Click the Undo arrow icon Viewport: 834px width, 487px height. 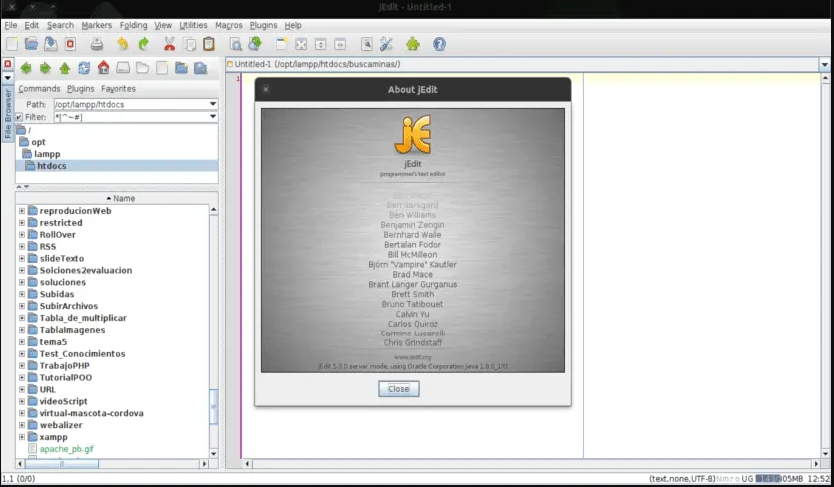coord(122,44)
